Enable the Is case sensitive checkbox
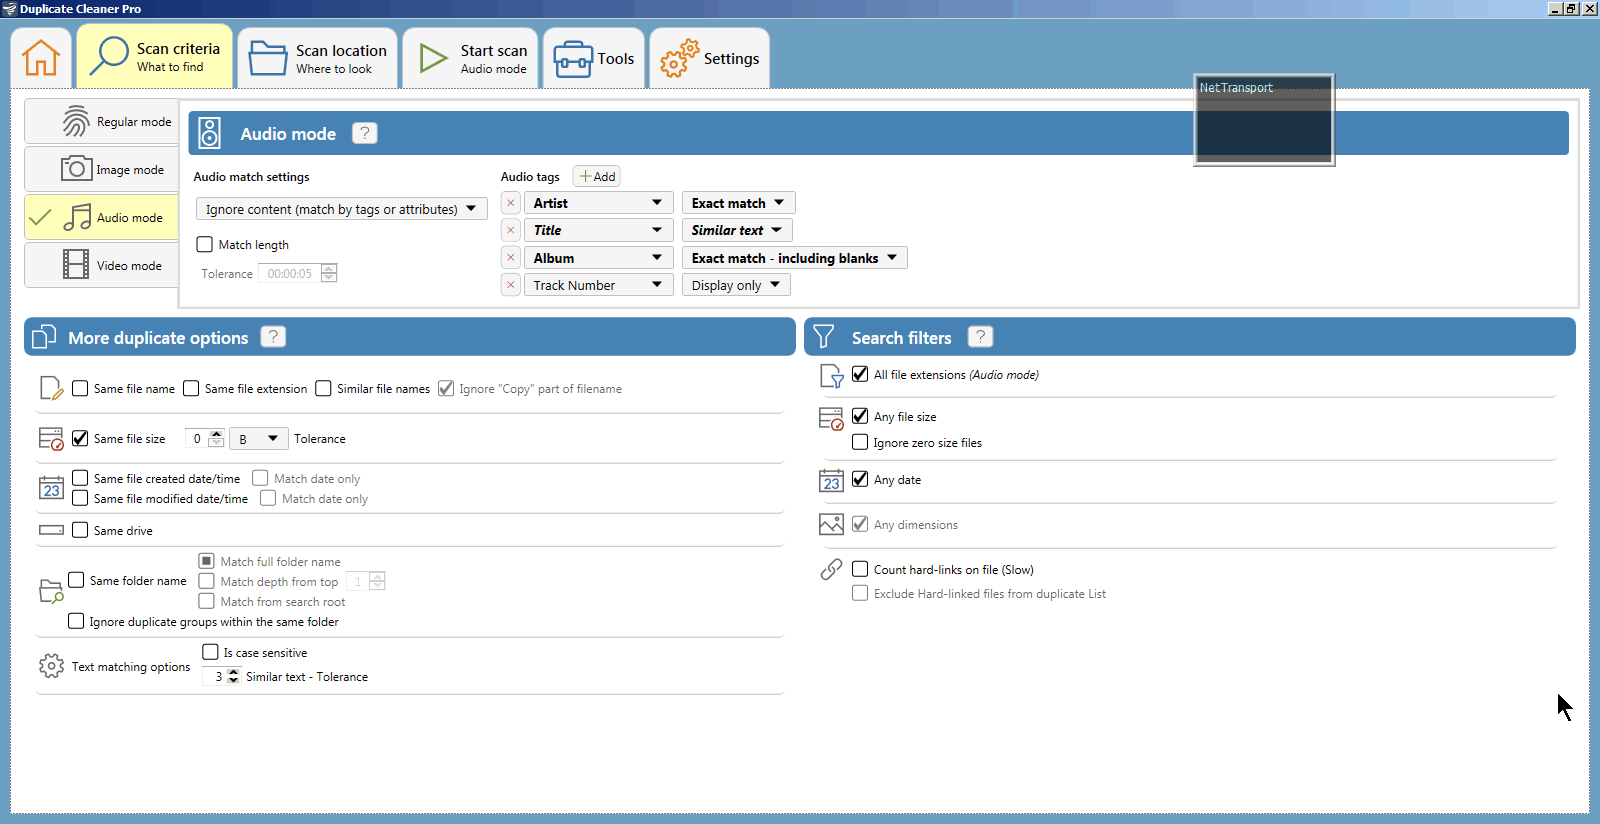1600x824 pixels. (x=210, y=652)
